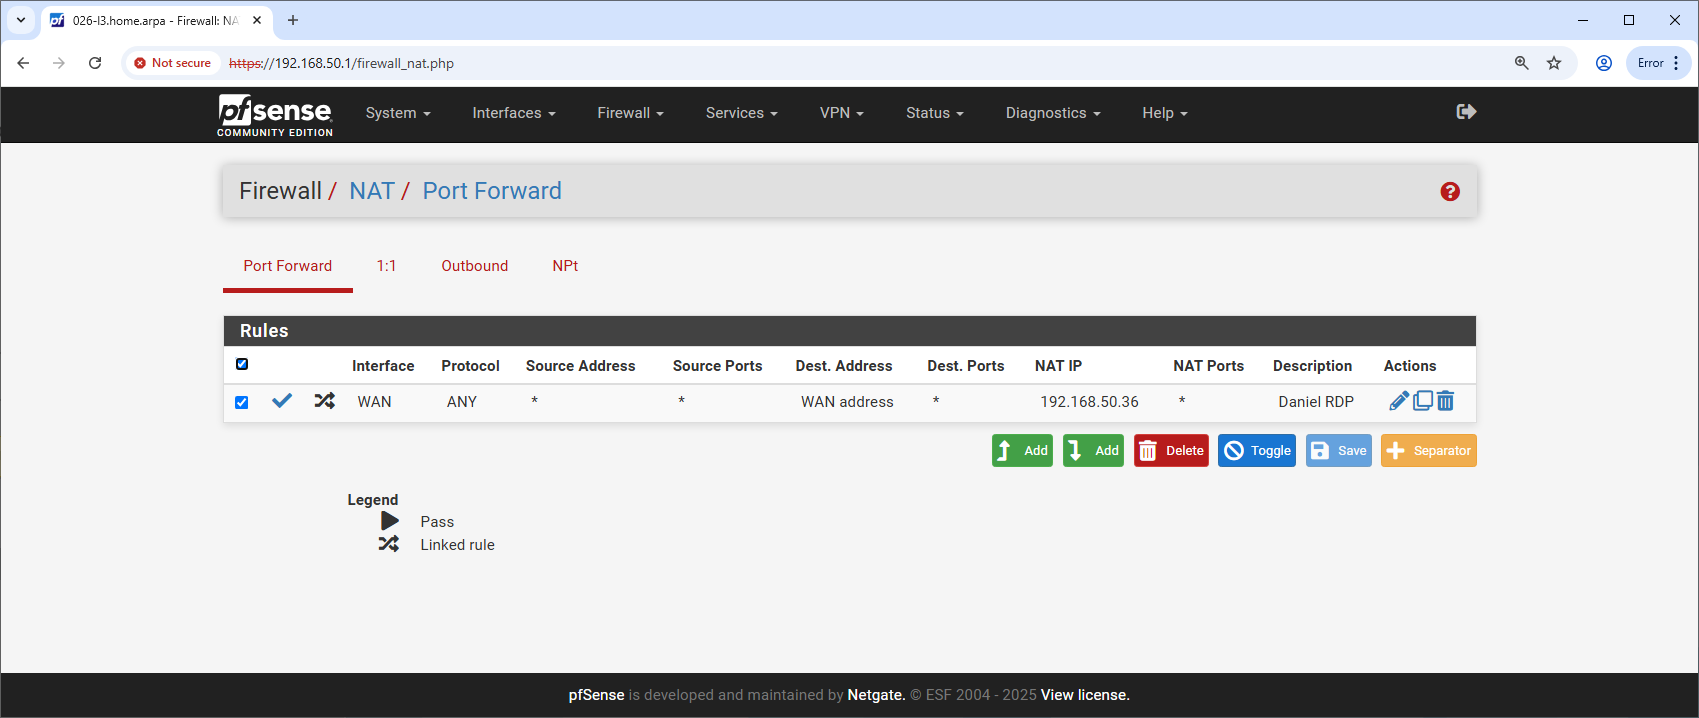This screenshot has width=1699, height=718.
Task: Select the Port Forward tab
Action: click(x=288, y=266)
